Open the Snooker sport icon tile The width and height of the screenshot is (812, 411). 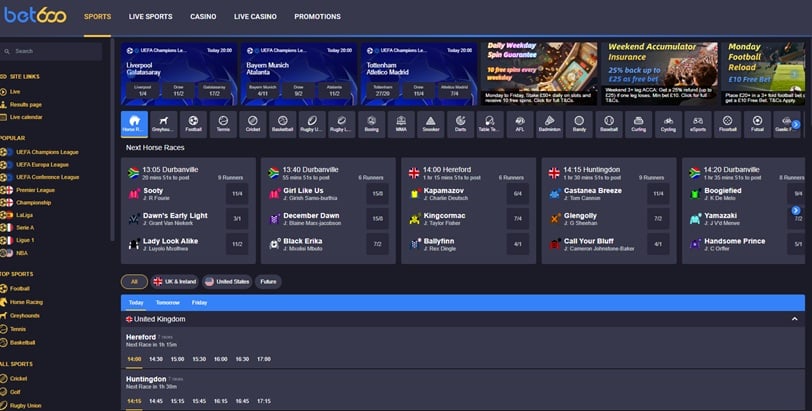pos(431,124)
